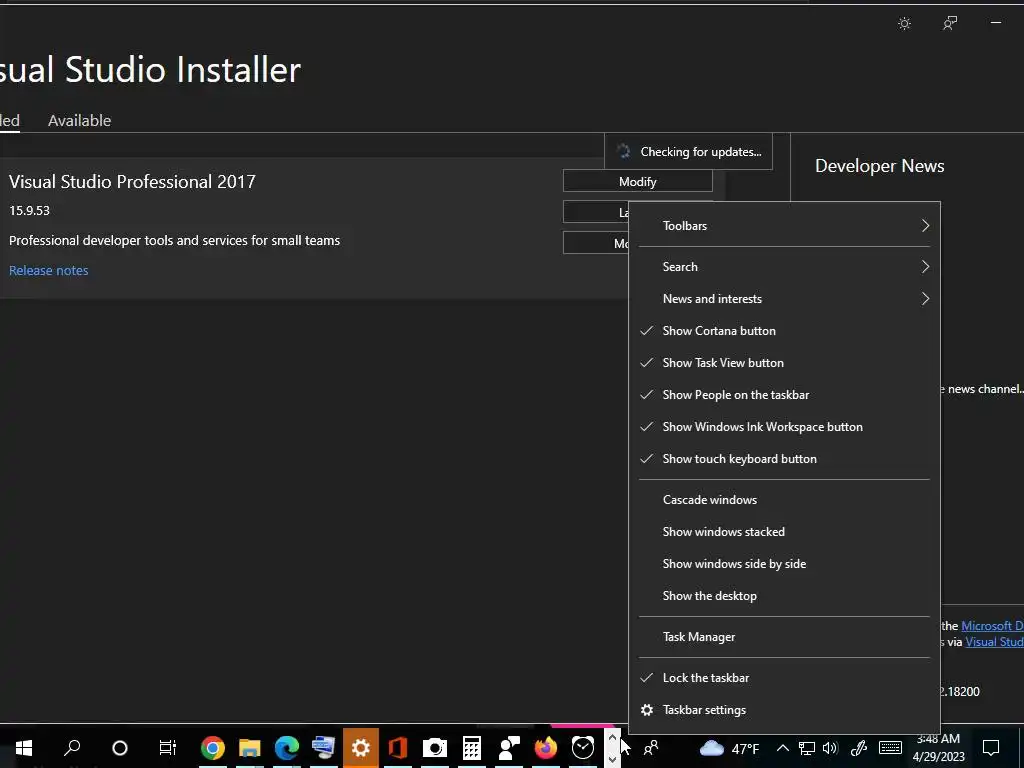
Task: Open the People button in the taskbar
Action: pyautogui.click(x=650, y=748)
